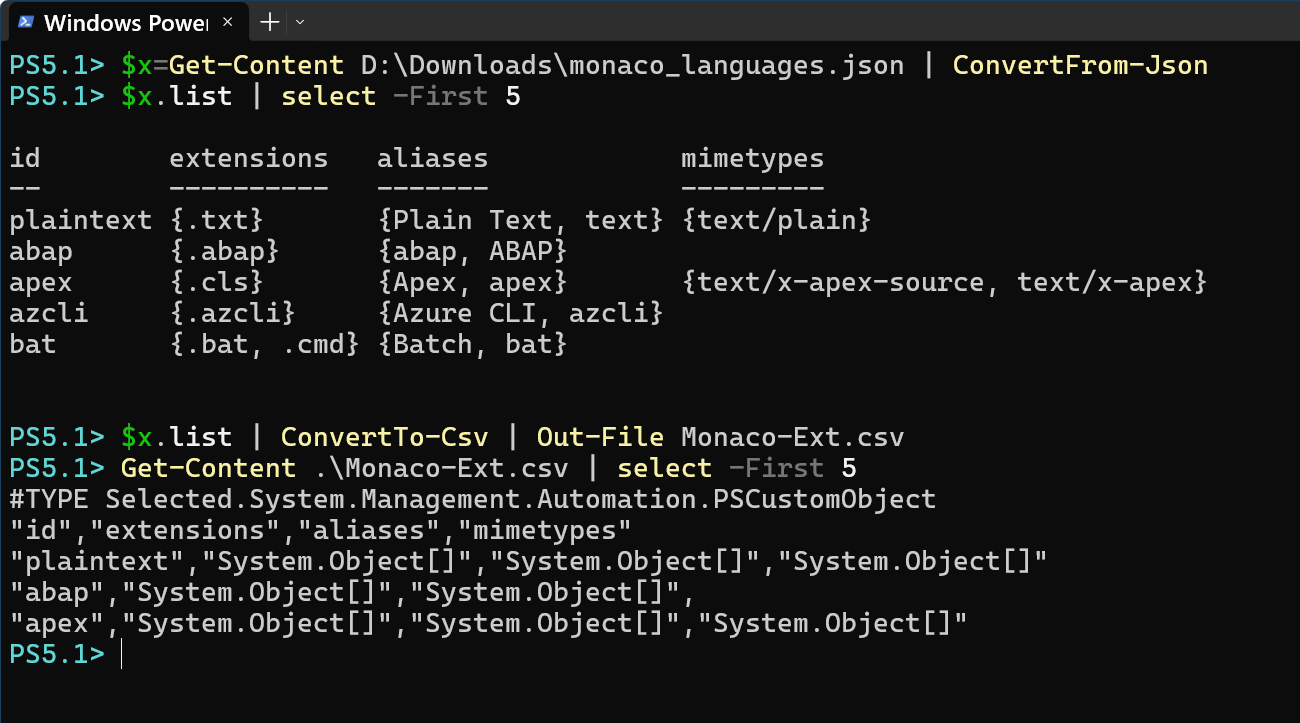Click the "abap" CSV output row
This screenshot has height=723, width=1300.
(x=352, y=592)
